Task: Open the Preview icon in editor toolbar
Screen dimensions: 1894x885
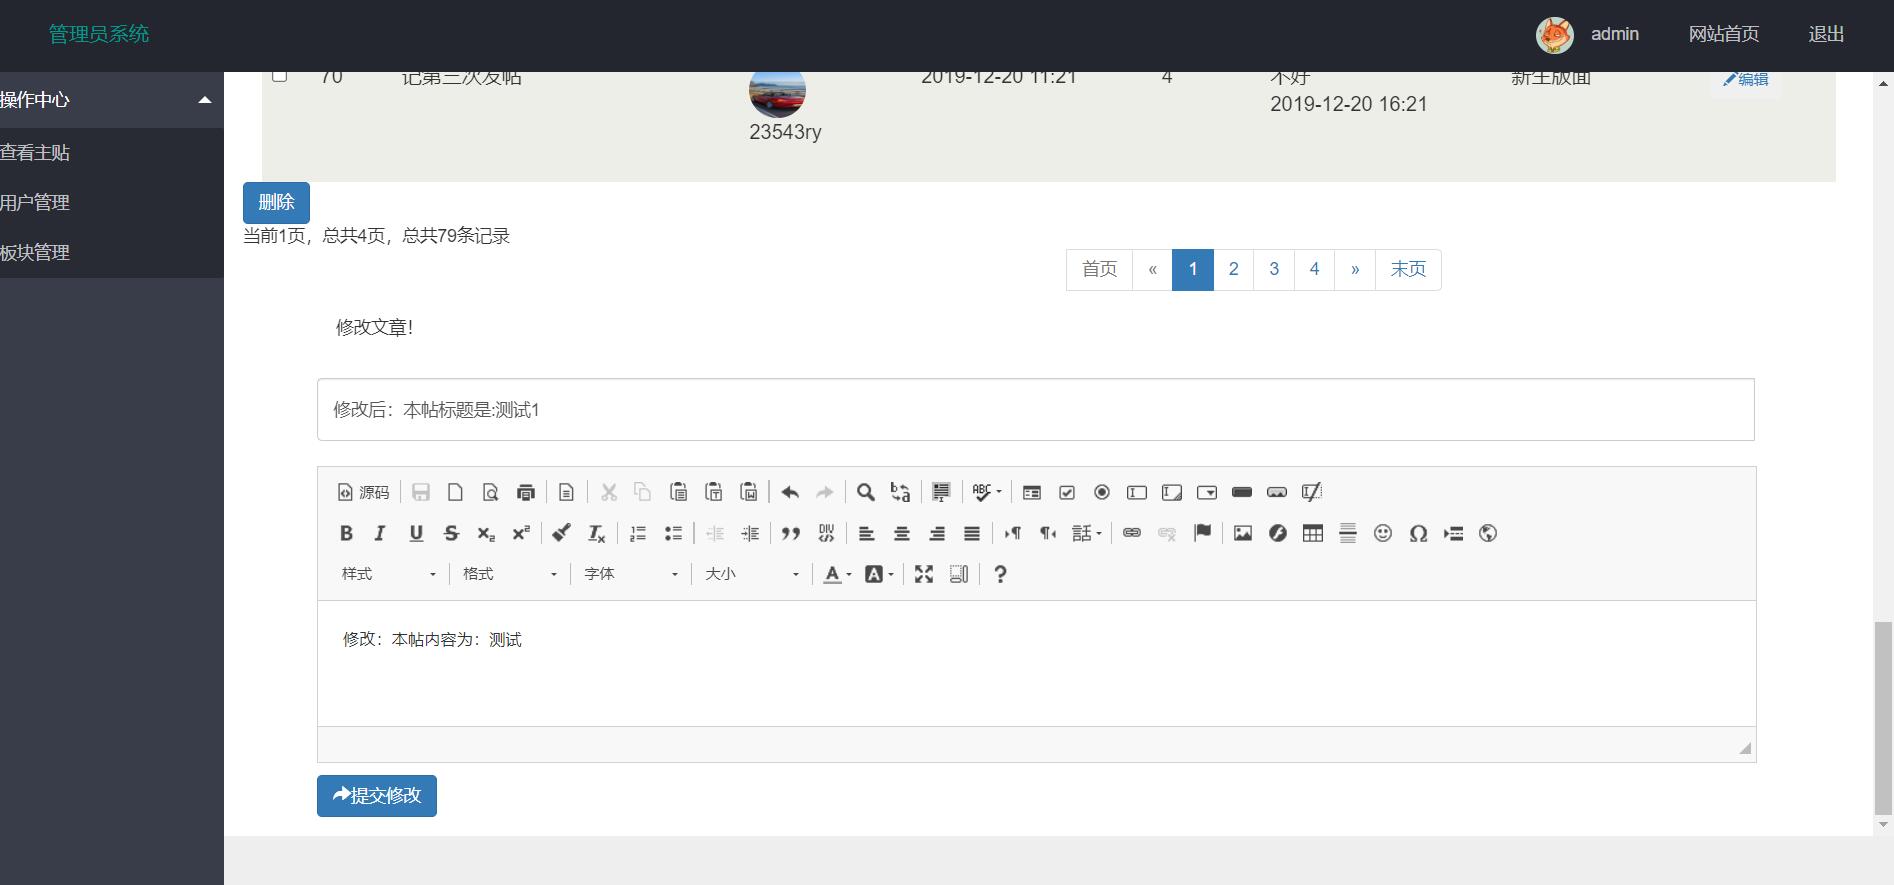Action: click(490, 492)
